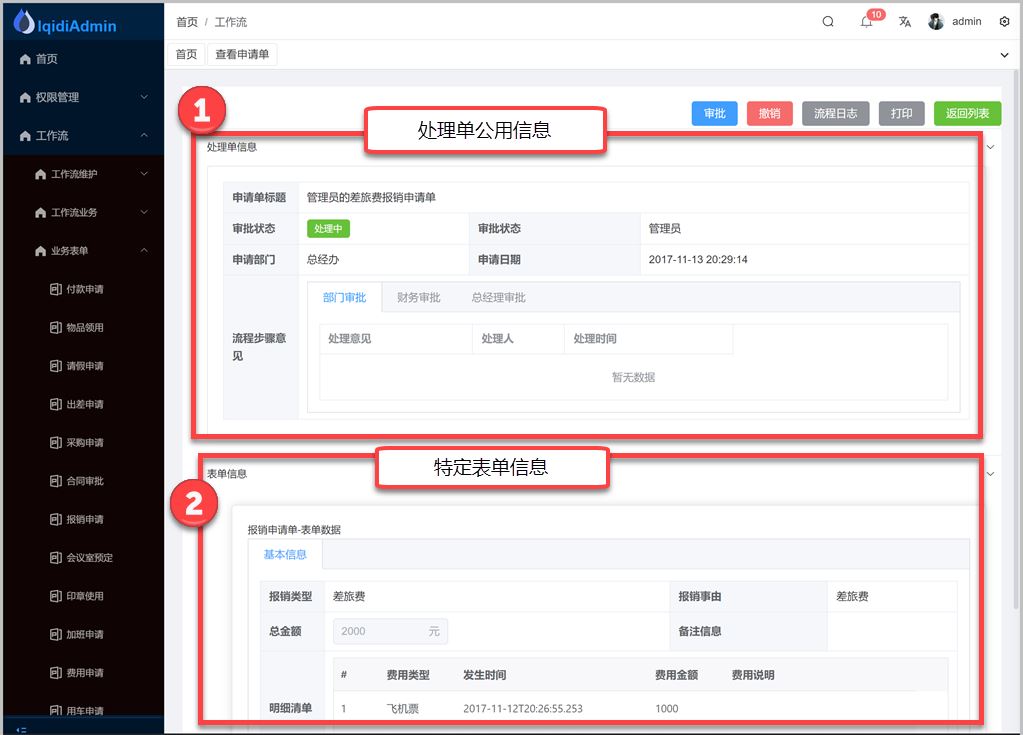Click the form icon next to 报销申请
Viewport: 1023px width, 735px height.
click(x=56, y=519)
